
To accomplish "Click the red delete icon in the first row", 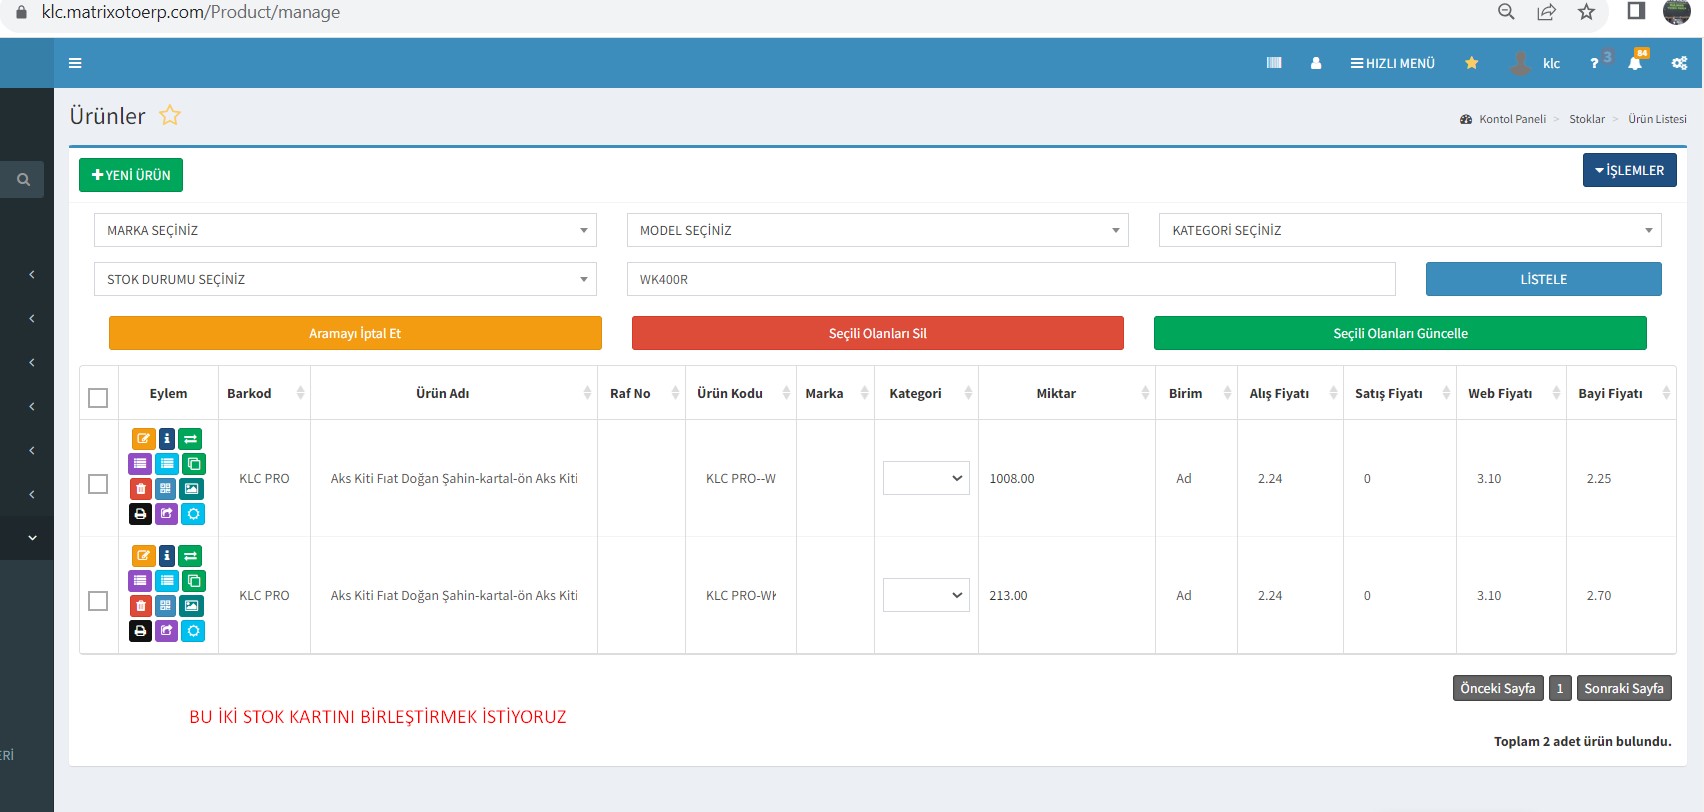I will click(x=141, y=489).
